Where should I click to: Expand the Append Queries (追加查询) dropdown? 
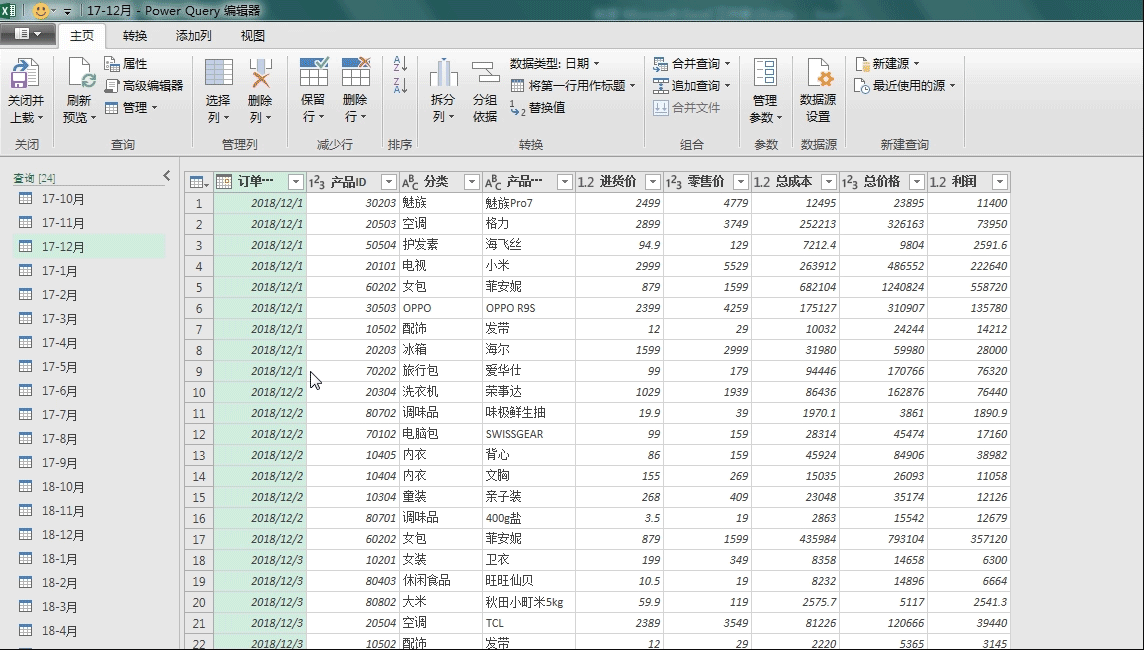click(727, 86)
